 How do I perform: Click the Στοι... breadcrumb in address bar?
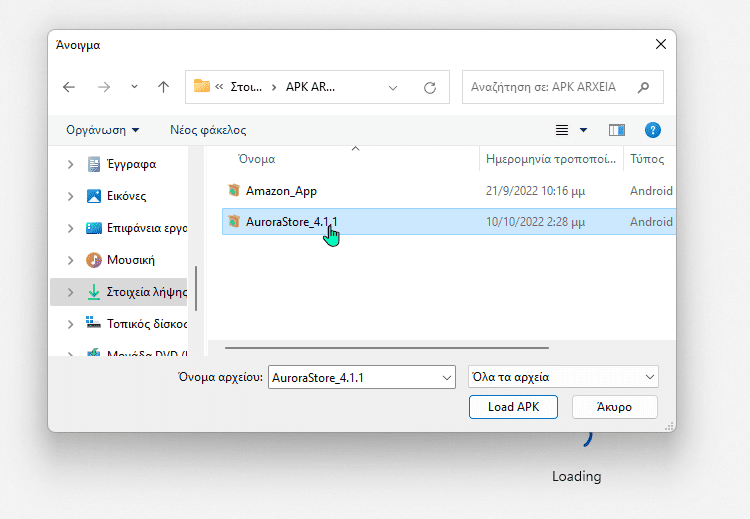point(246,87)
